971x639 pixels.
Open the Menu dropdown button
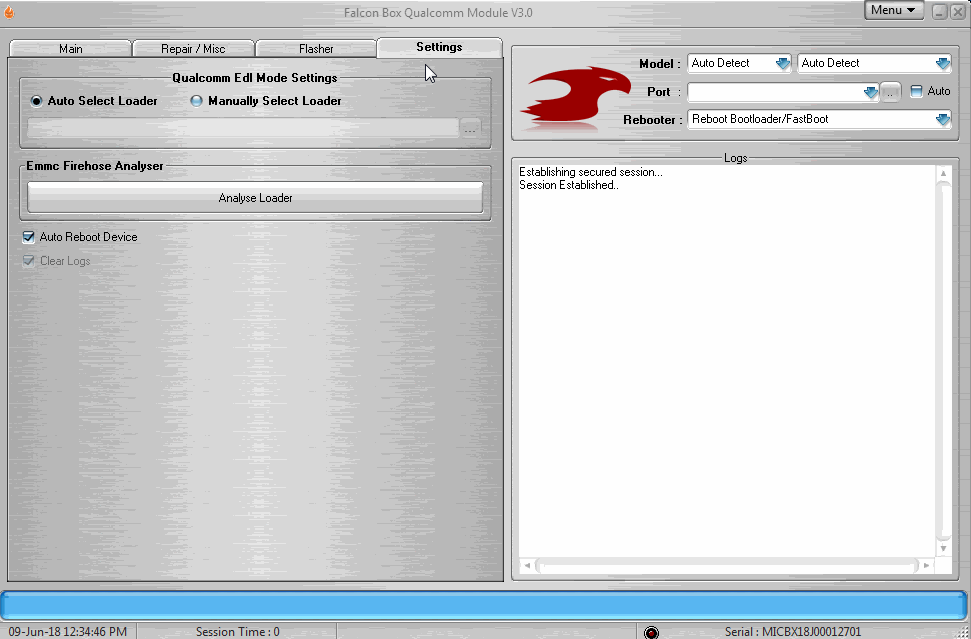click(894, 11)
